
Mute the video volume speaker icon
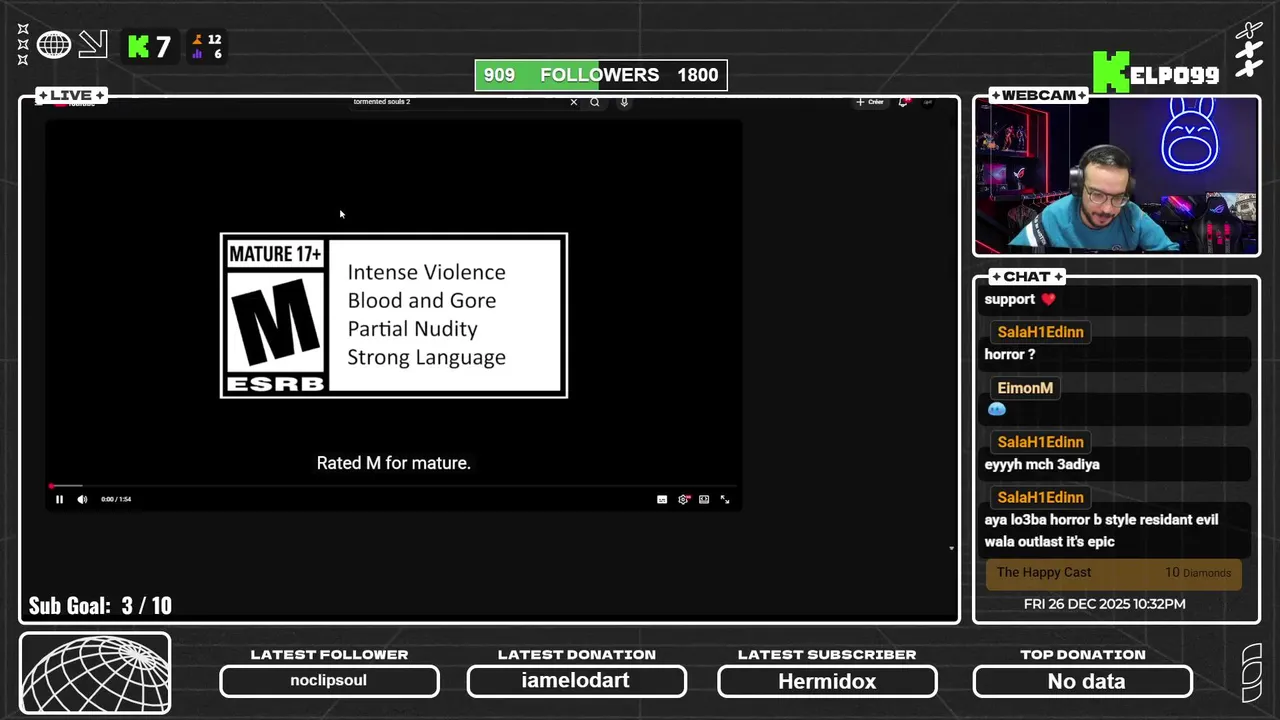pos(82,499)
